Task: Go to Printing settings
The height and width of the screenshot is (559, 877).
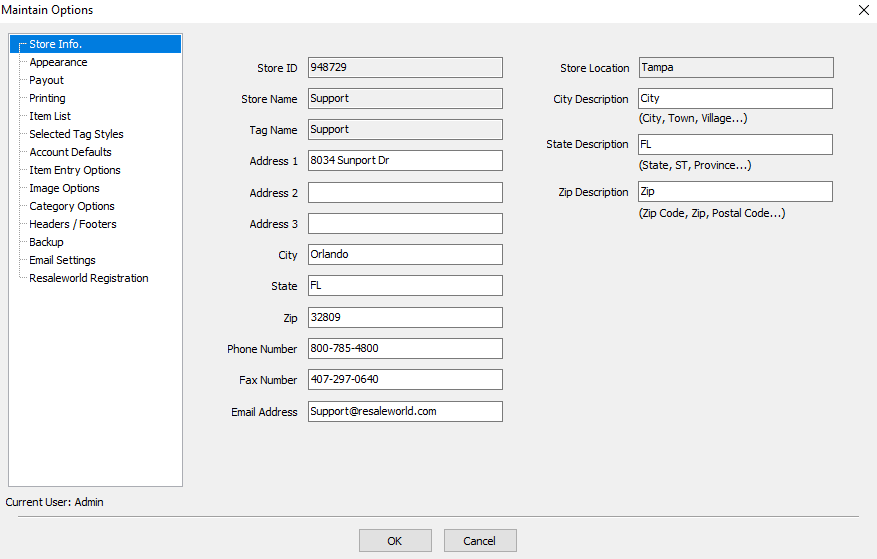Action: [x=47, y=98]
